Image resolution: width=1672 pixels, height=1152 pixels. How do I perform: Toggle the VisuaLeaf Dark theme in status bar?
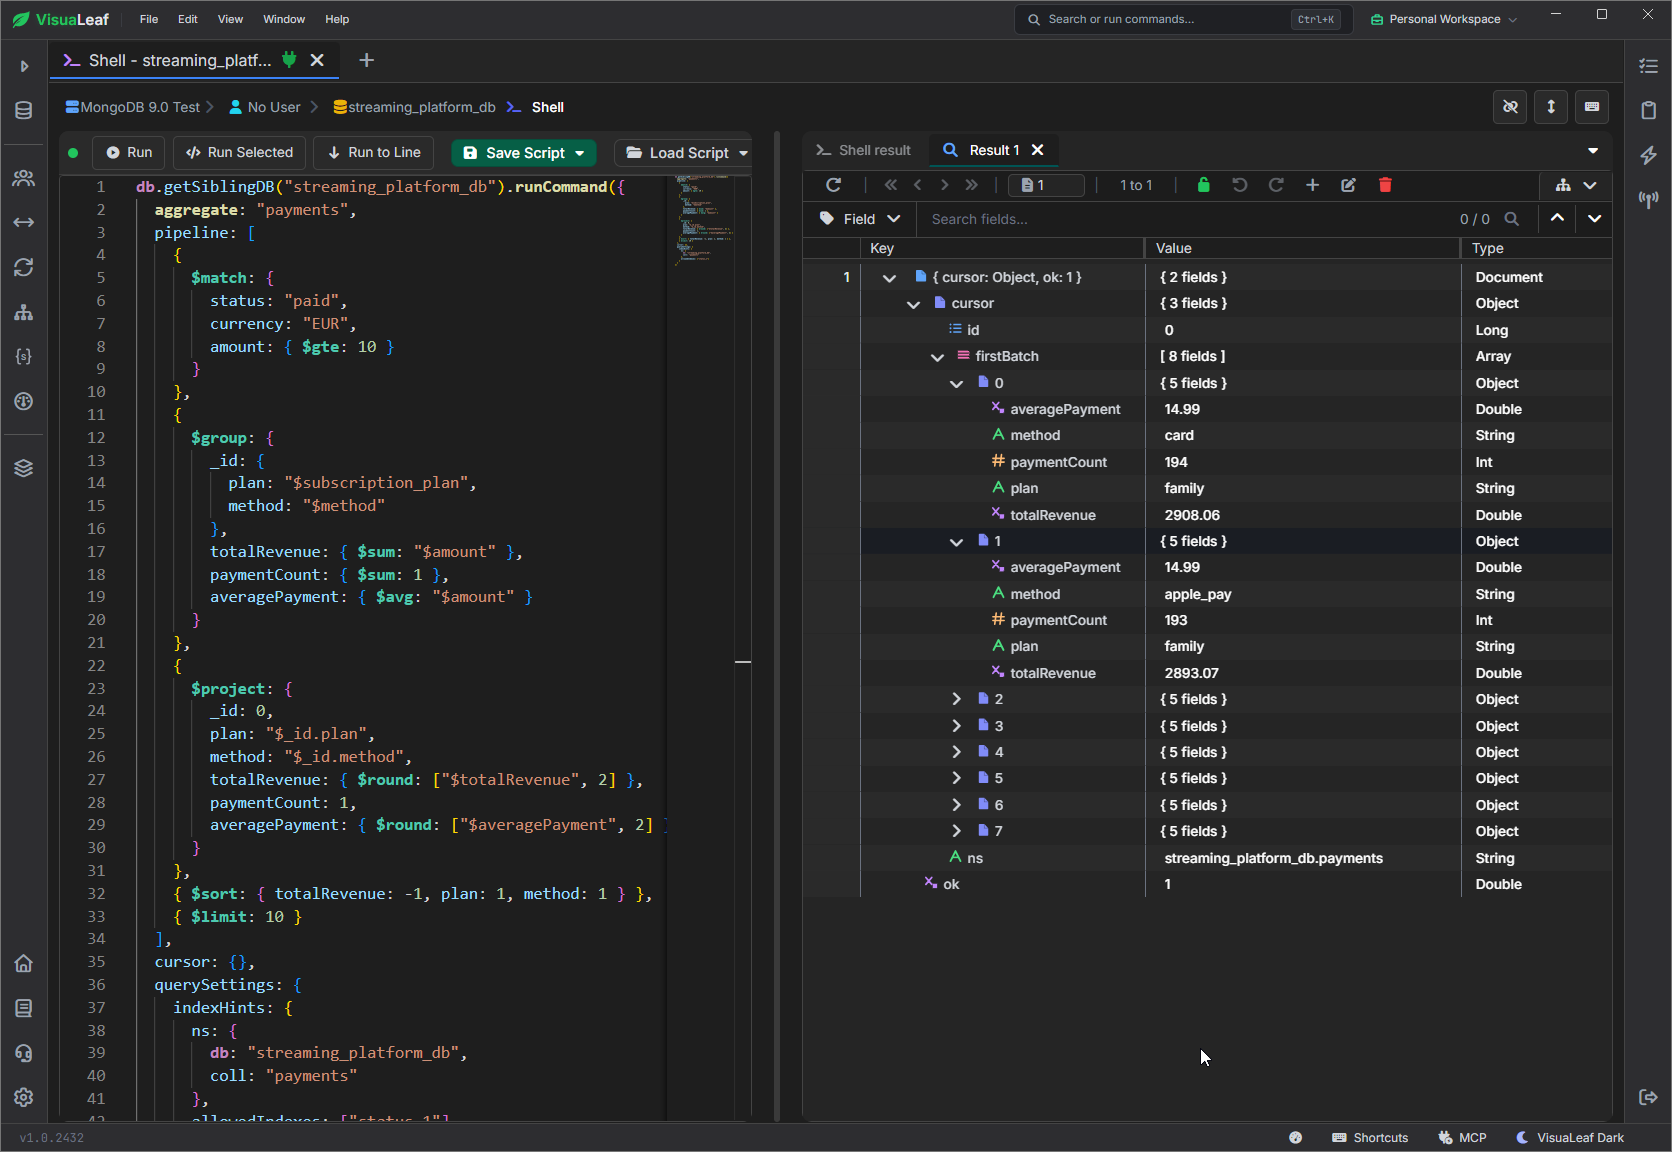click(1570, 1138)
